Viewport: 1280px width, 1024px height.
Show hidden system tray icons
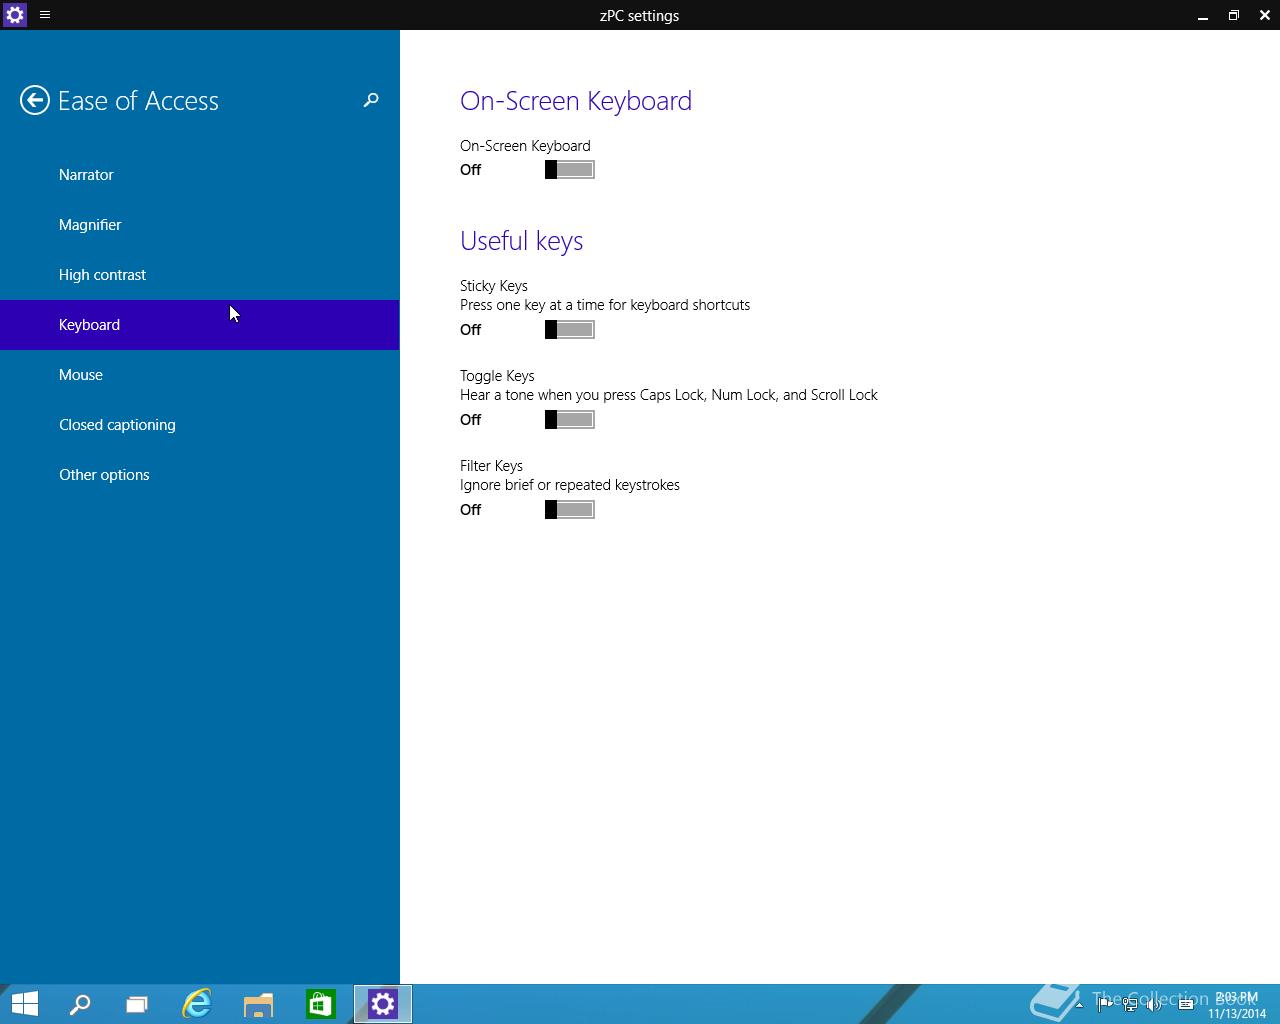tap(1079, 1005)
